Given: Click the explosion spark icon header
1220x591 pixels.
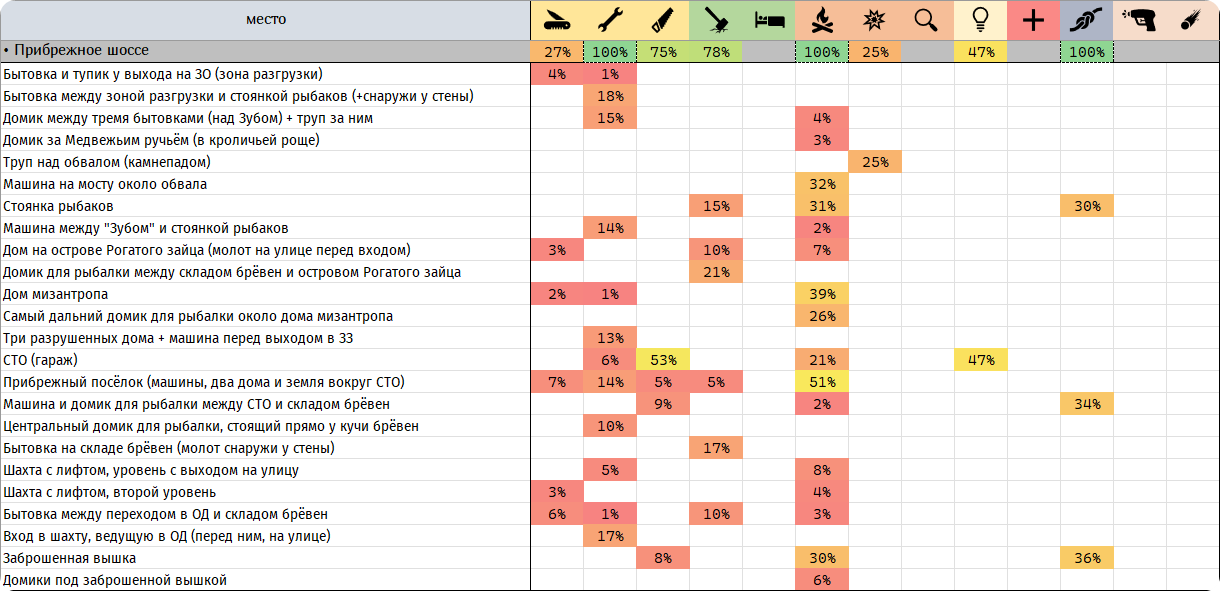Looking at the screenshot, I should (x=875, y=20).
